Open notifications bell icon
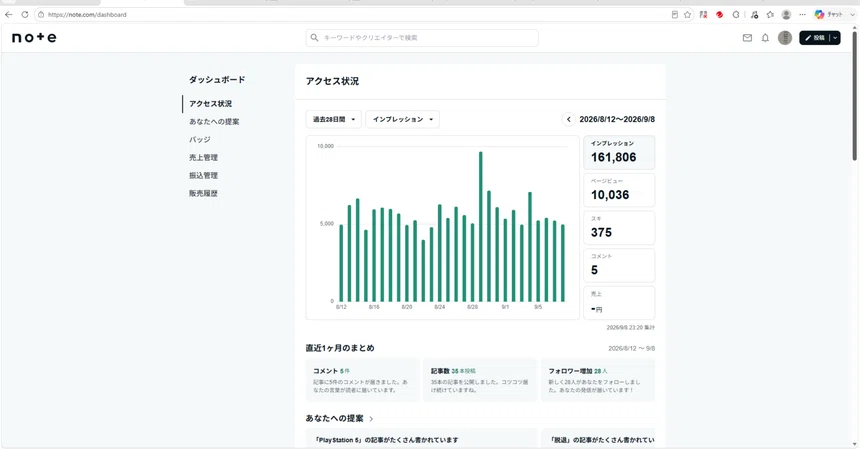The height and width of the screenshot is (450, 860). pyautogui.click(x=765, y=38)
